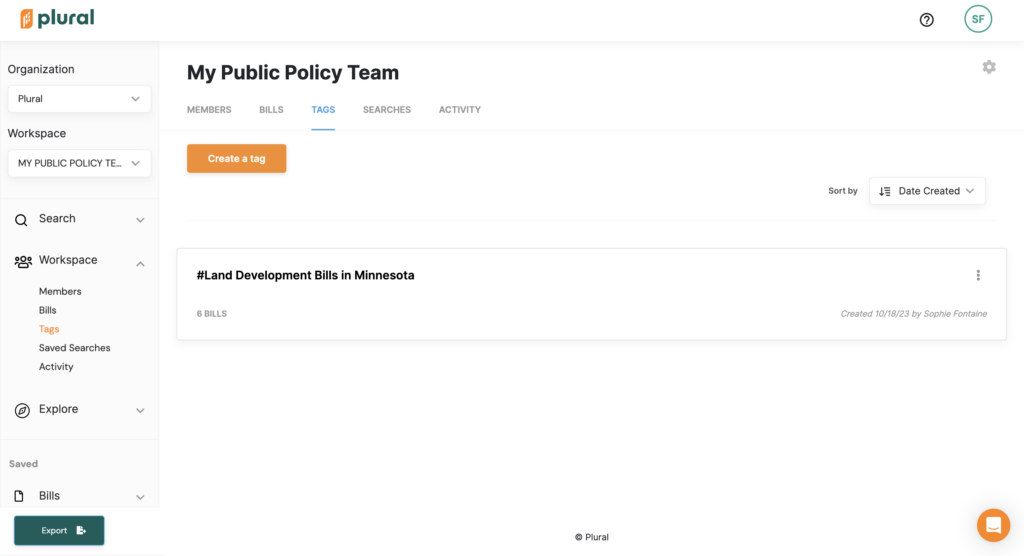This screenshot has height=556, width=1024.
Task: Expand the Explore sidebar section
Action: click(x=140, y=410)
